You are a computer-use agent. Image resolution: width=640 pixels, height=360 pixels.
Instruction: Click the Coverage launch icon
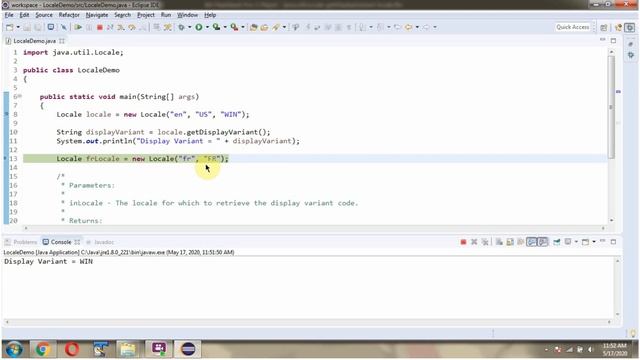point(216,27)
